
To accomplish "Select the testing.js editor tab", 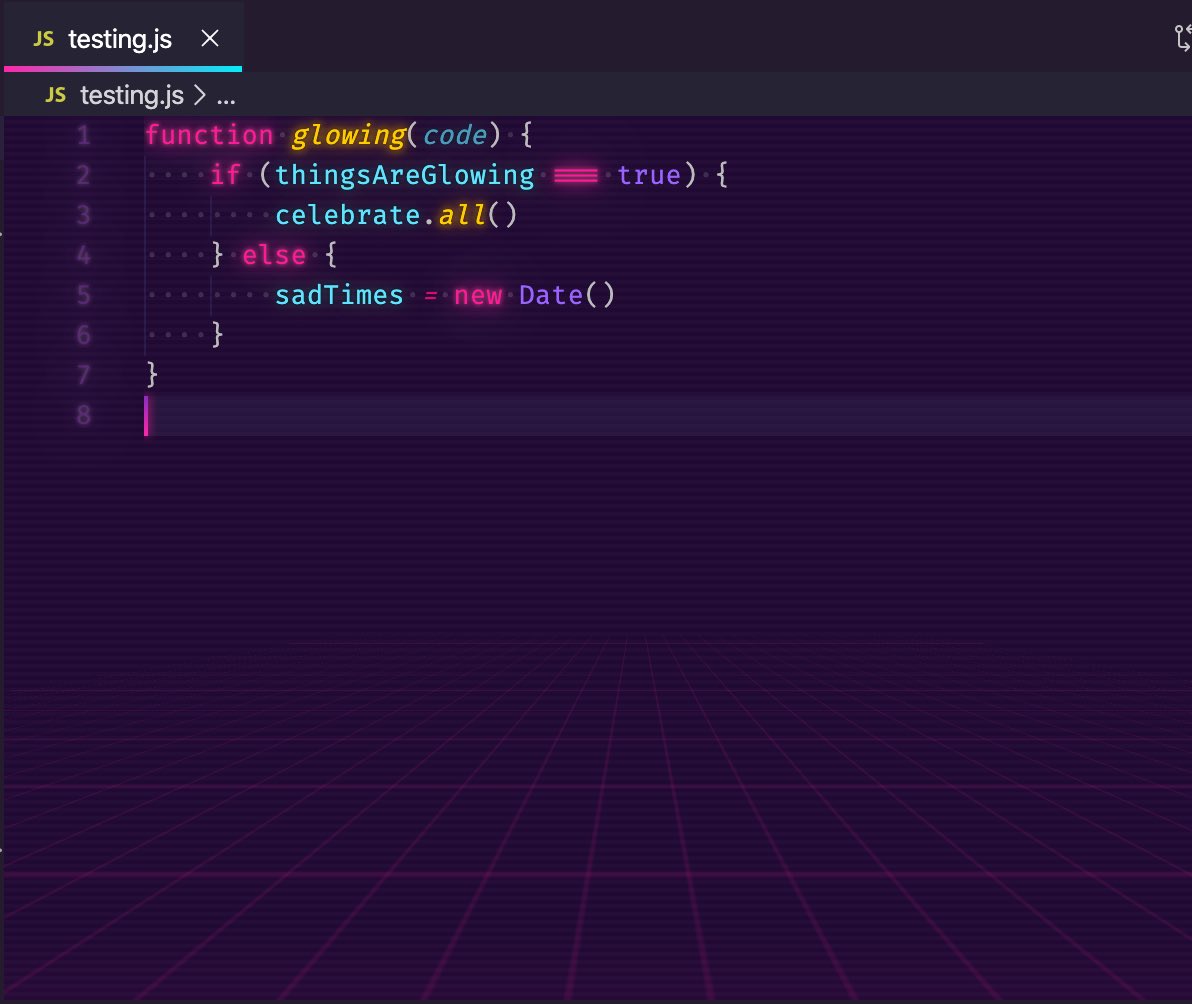I will 123,37.
